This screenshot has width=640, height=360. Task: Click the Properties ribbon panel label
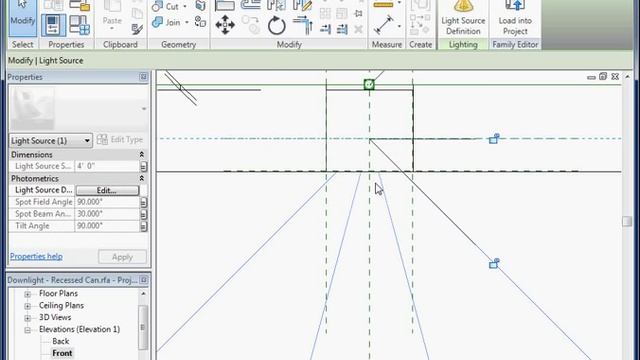click(66, 44)
